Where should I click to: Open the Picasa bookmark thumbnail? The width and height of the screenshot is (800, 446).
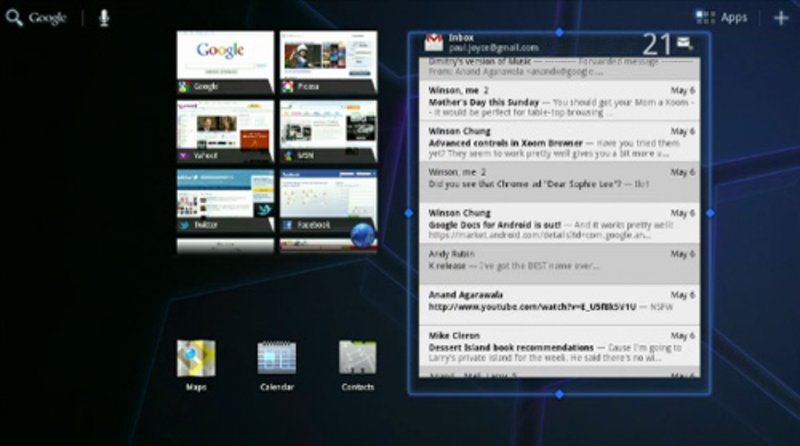coord(329,62)
